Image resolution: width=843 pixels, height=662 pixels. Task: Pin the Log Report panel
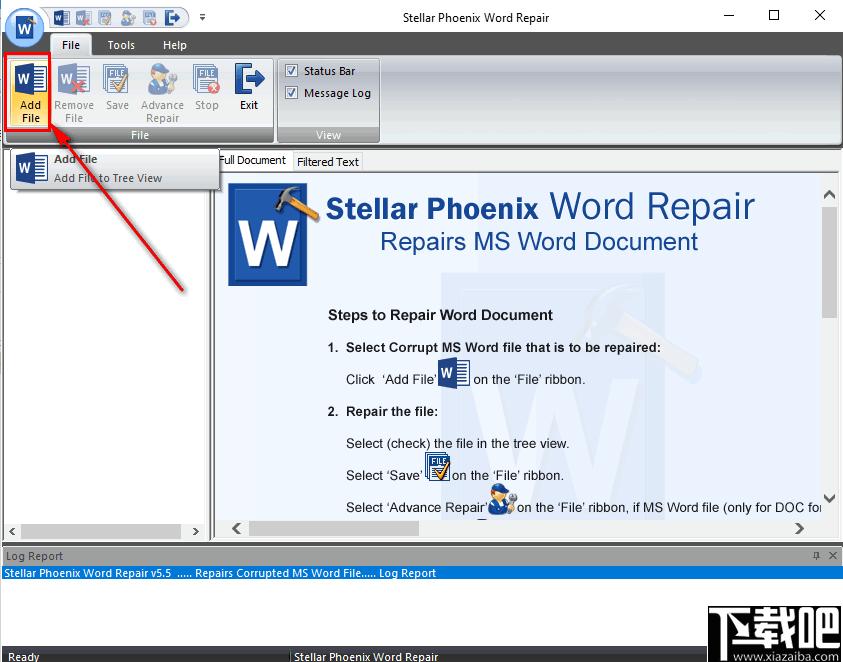tap(816, 556)
